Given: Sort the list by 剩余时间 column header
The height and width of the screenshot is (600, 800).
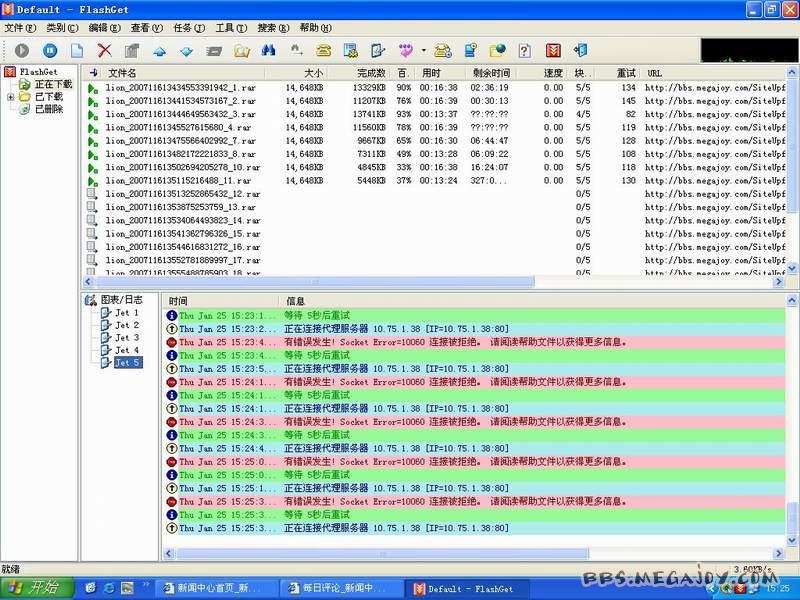Looking at the screenshot, I should click(491, 73).
